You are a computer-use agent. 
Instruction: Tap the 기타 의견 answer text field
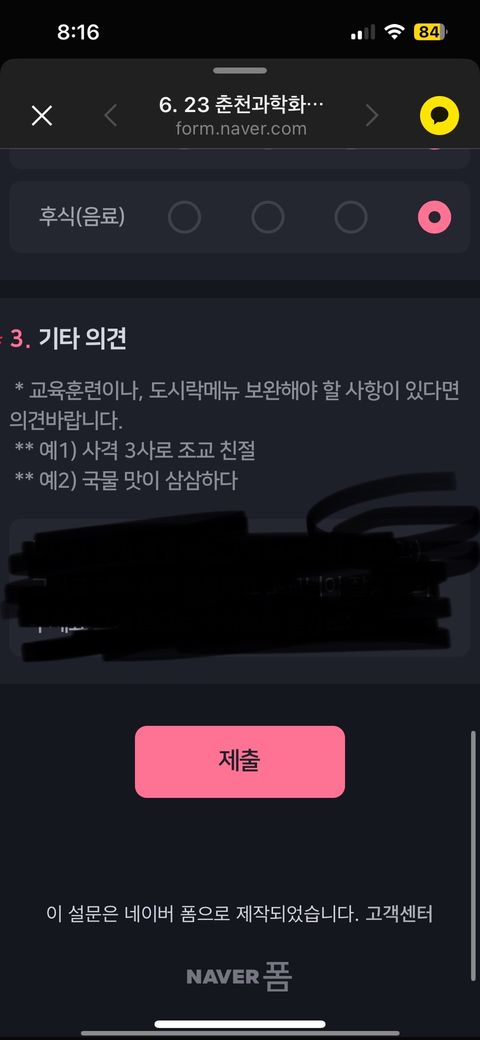point(239,588)
